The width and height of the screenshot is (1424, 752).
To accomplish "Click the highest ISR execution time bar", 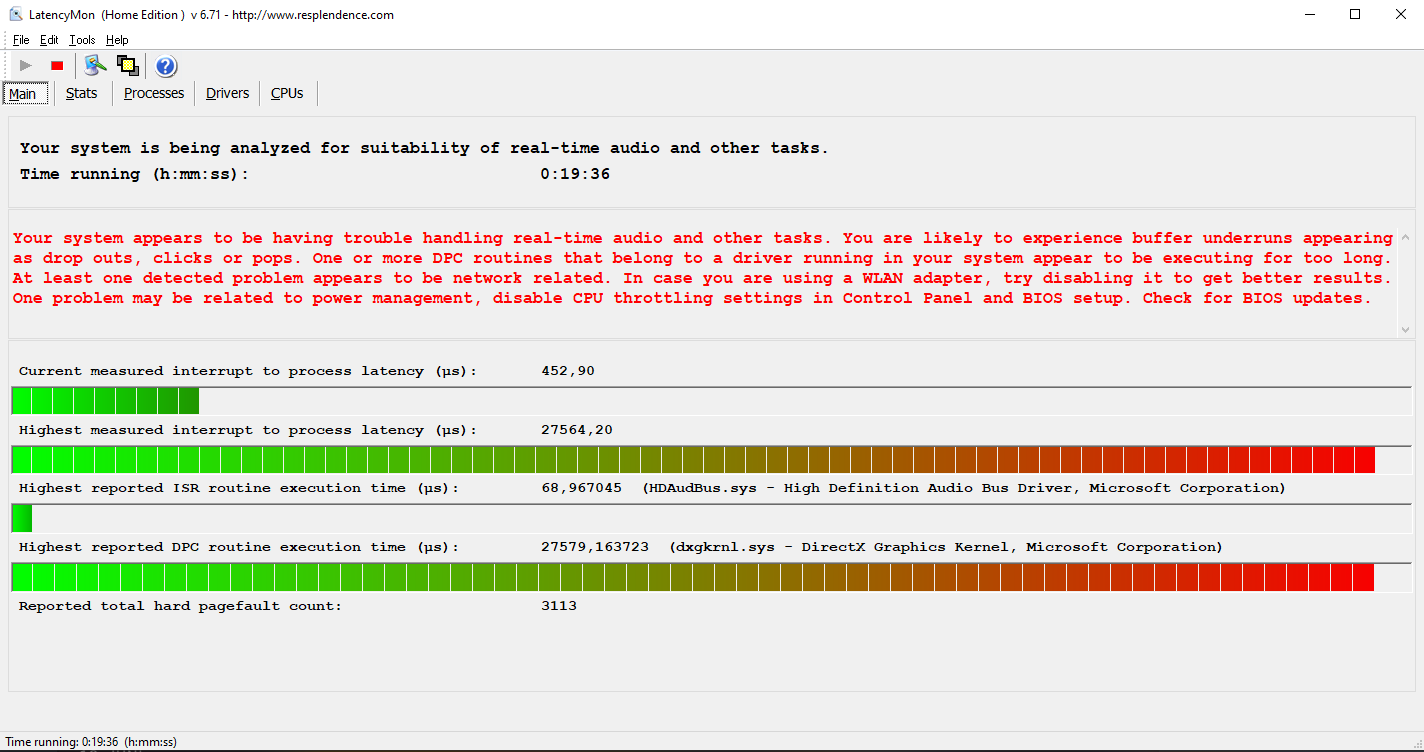I will pos(711,518).
